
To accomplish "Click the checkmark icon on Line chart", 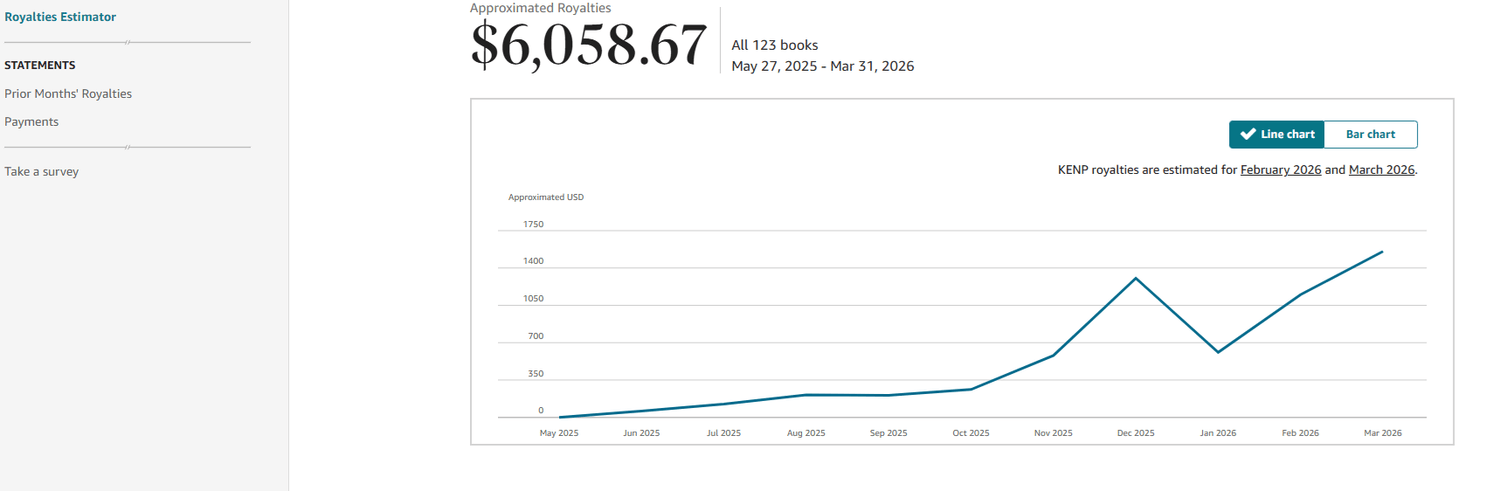I will pyautogui.click(x=1247, y=134).
